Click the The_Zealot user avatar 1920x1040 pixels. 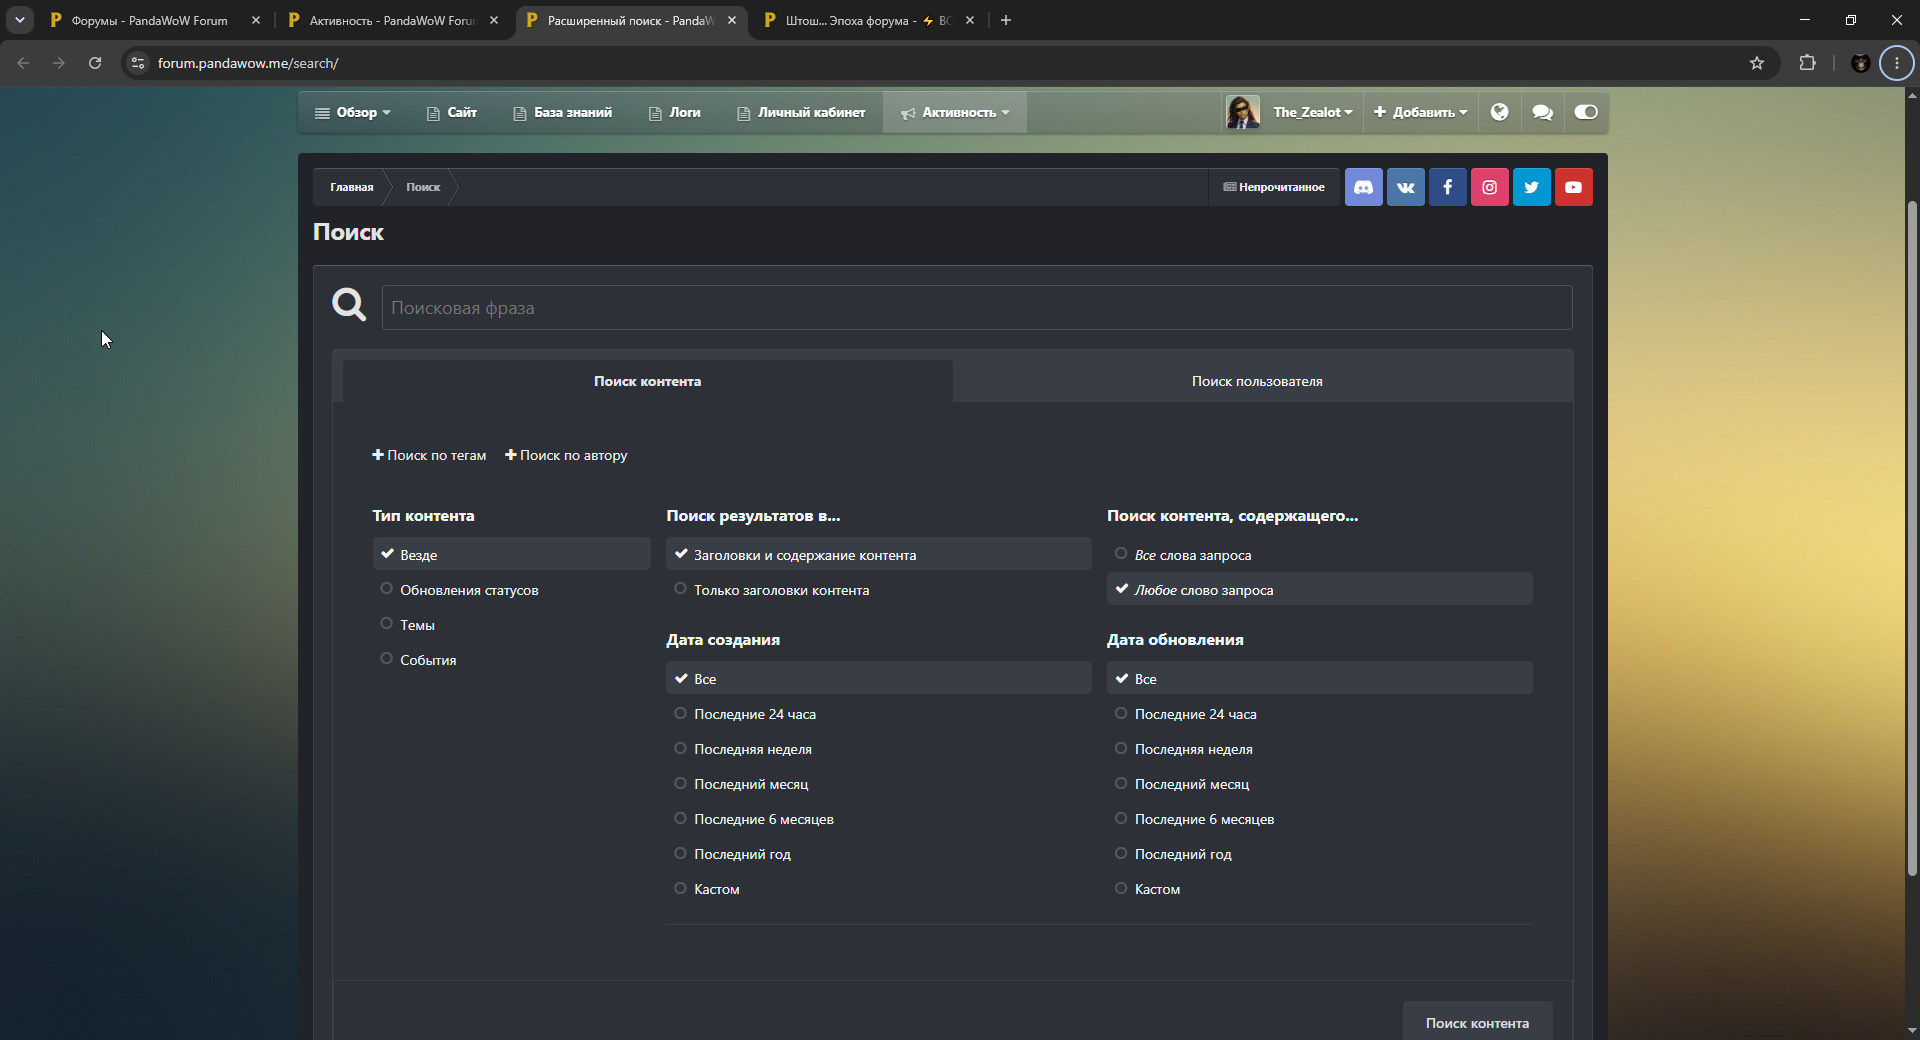pyautogui.click(x=1243, y=112)
